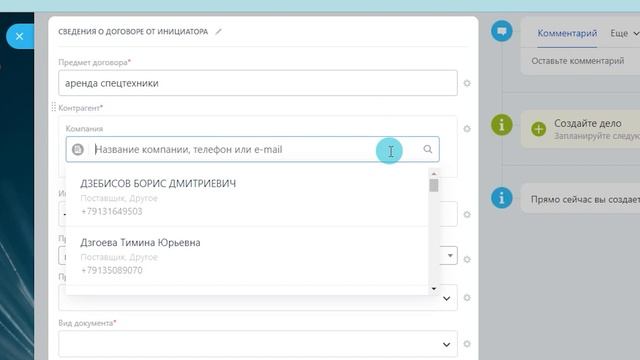The height and width of the screenshot is (360, 640).
Task: Click СВЕДЕНИЯ О ДОГОВОРЕ ОТ ИНИЦИАТОРА title
Action: click(133, 32)
